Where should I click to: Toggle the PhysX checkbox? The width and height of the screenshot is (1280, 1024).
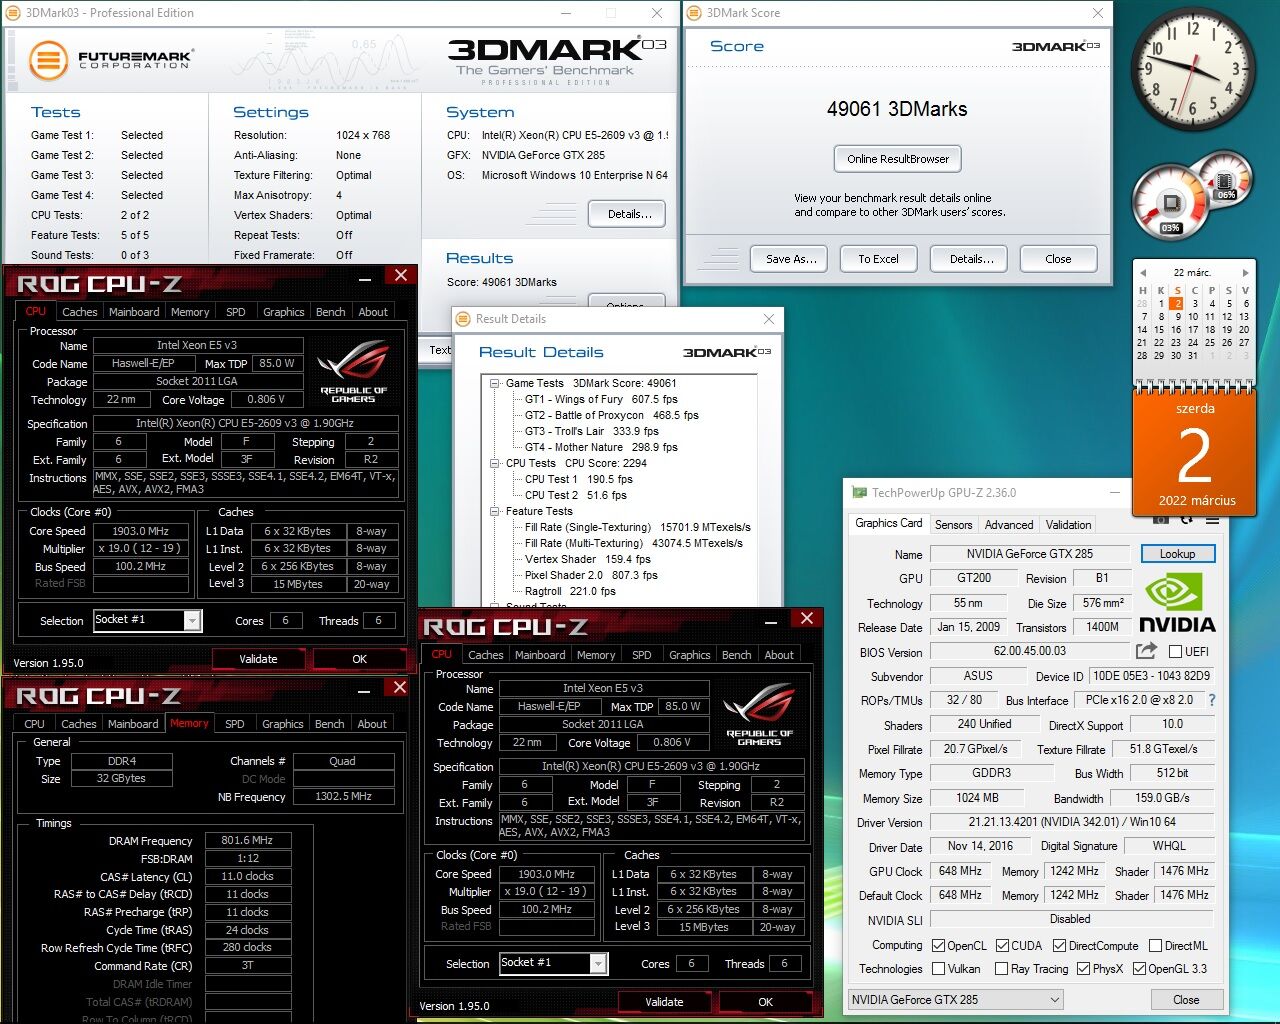pos(1083,968)
